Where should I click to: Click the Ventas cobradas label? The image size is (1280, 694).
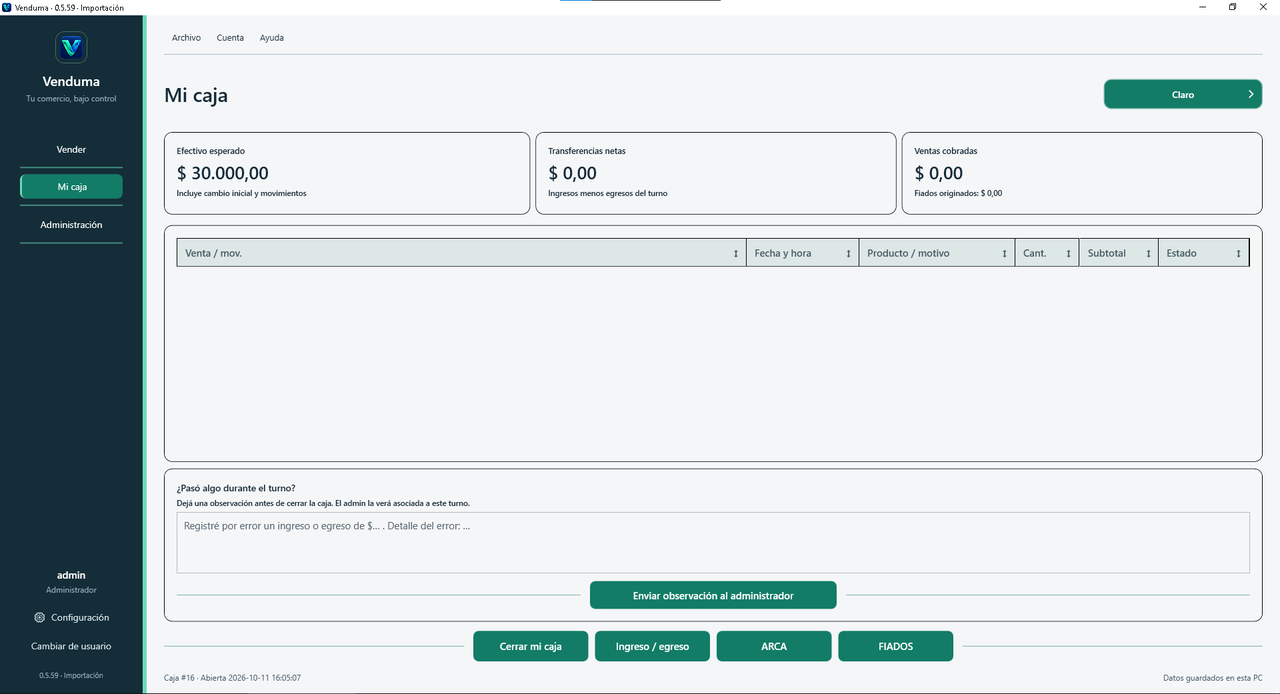coord(946,151)
